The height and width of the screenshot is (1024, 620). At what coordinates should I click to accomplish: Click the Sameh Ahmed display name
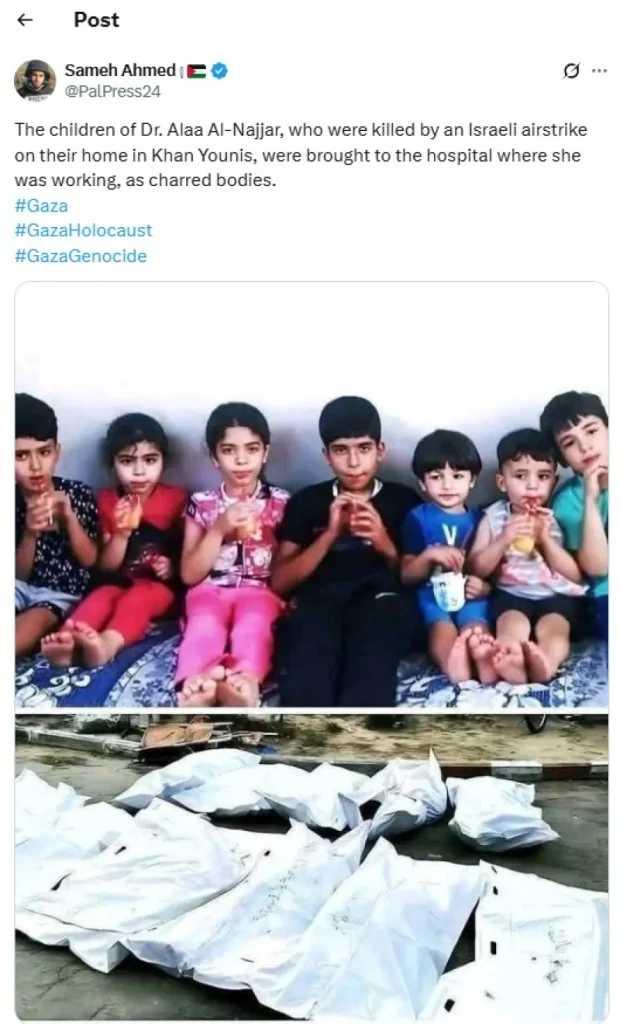click(x=120, y=71)
